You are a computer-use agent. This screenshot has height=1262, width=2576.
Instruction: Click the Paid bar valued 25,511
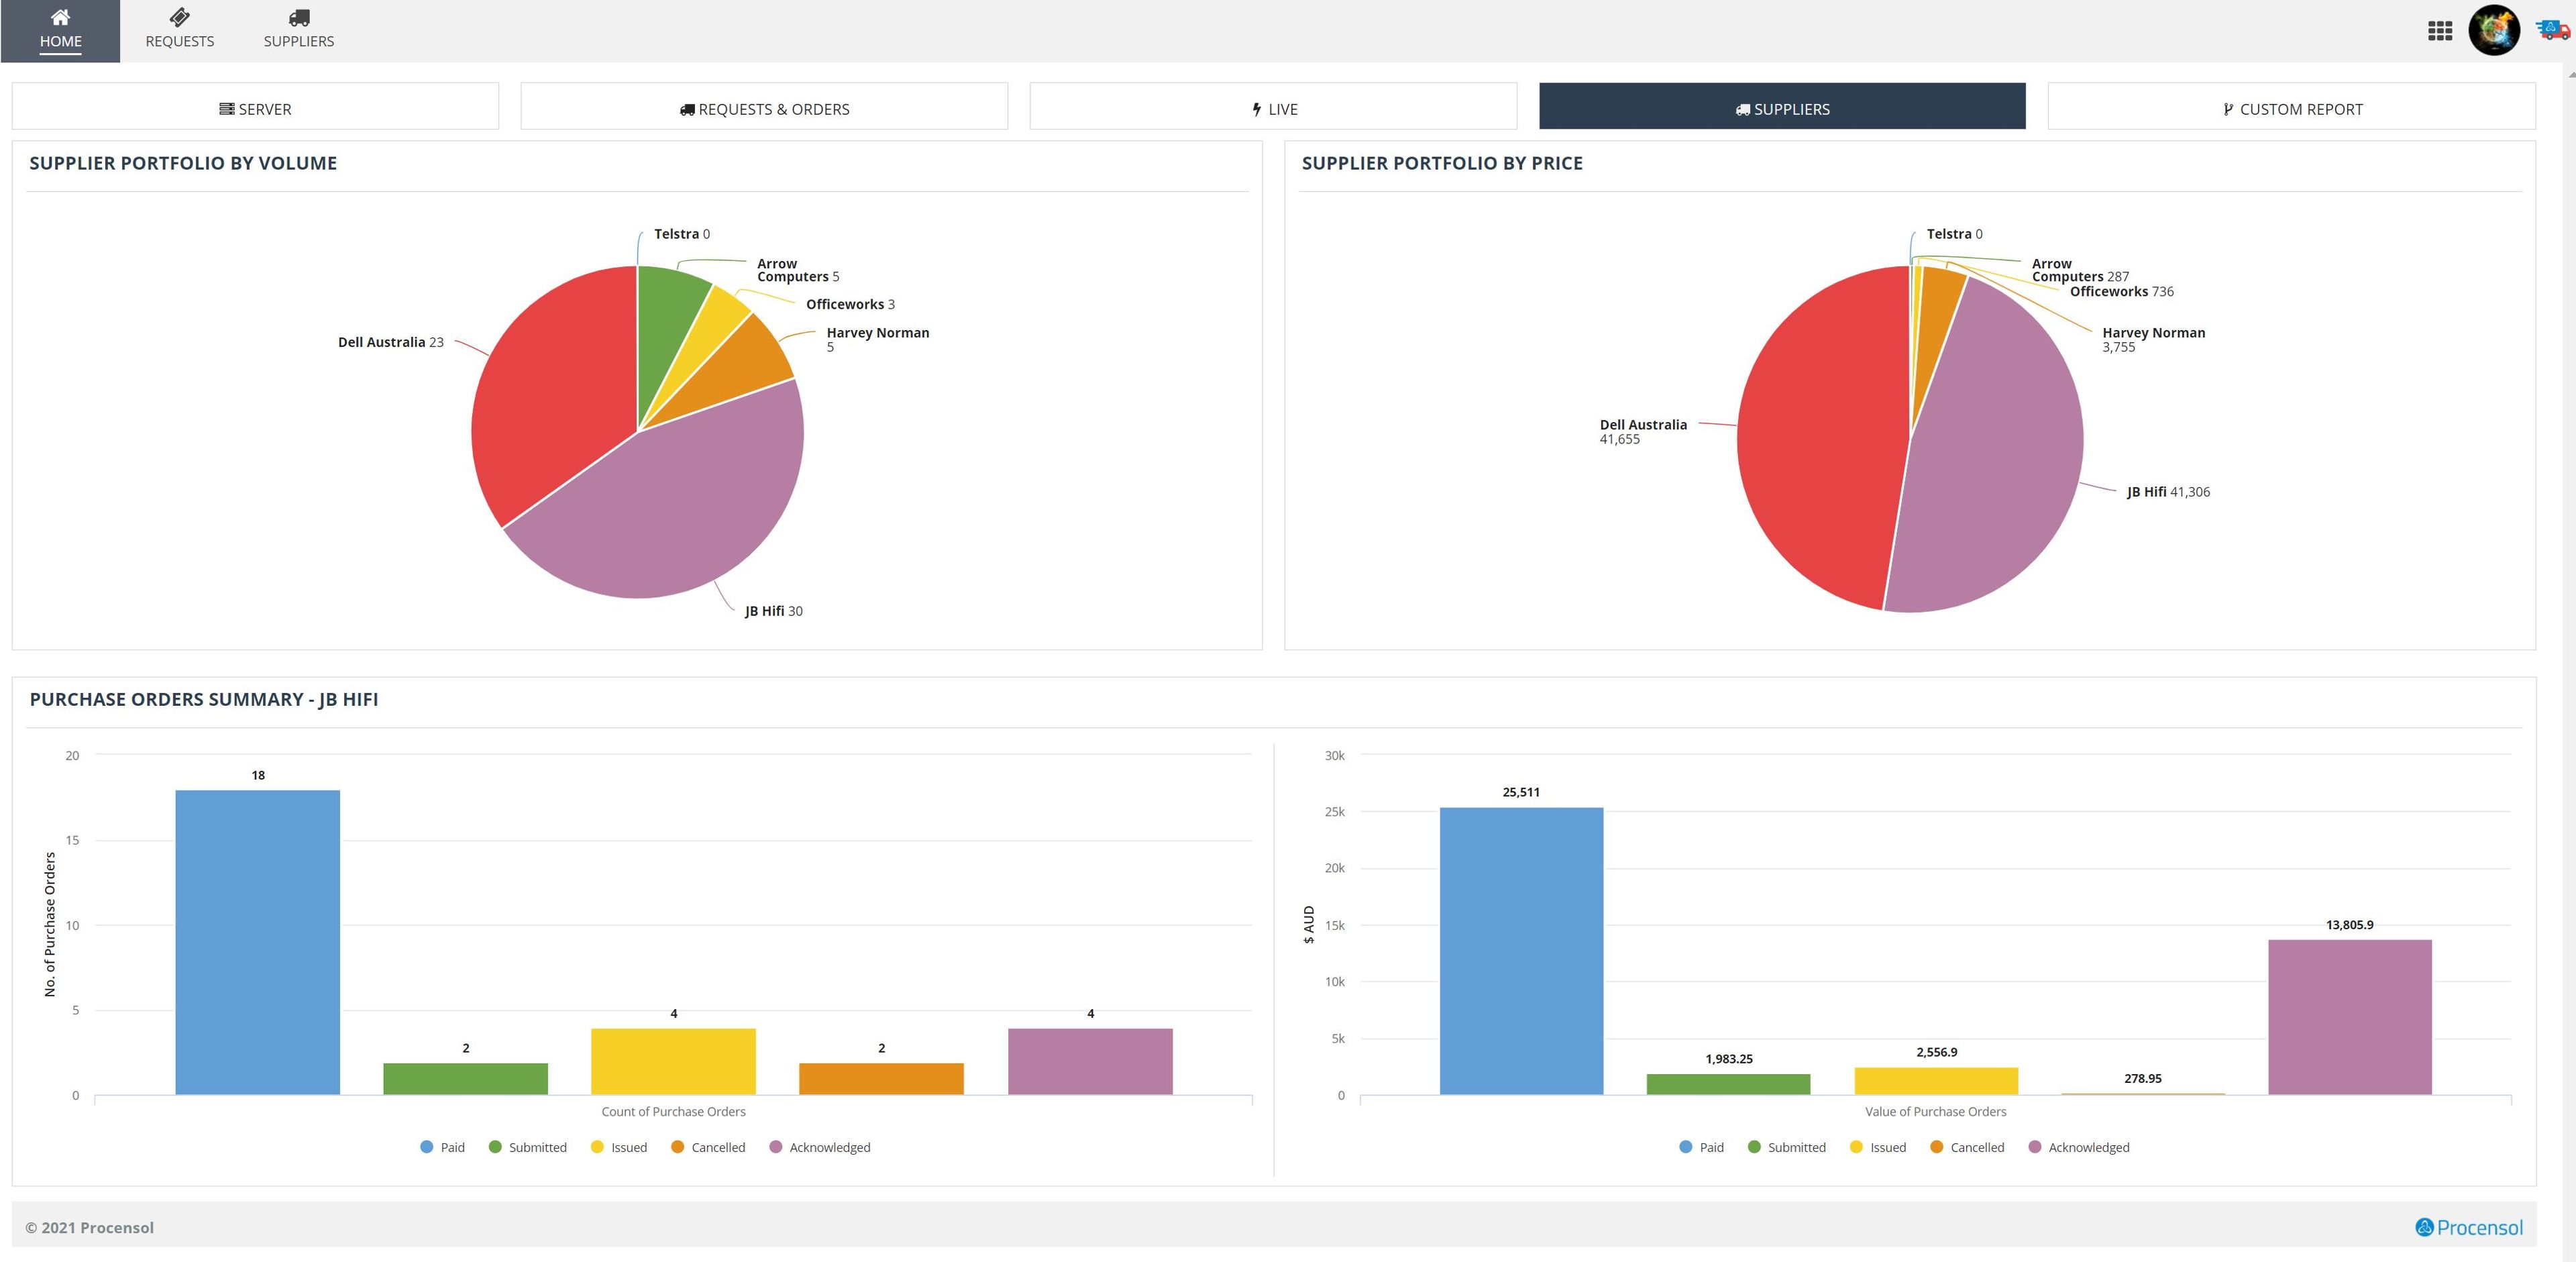coord(1521,950)
